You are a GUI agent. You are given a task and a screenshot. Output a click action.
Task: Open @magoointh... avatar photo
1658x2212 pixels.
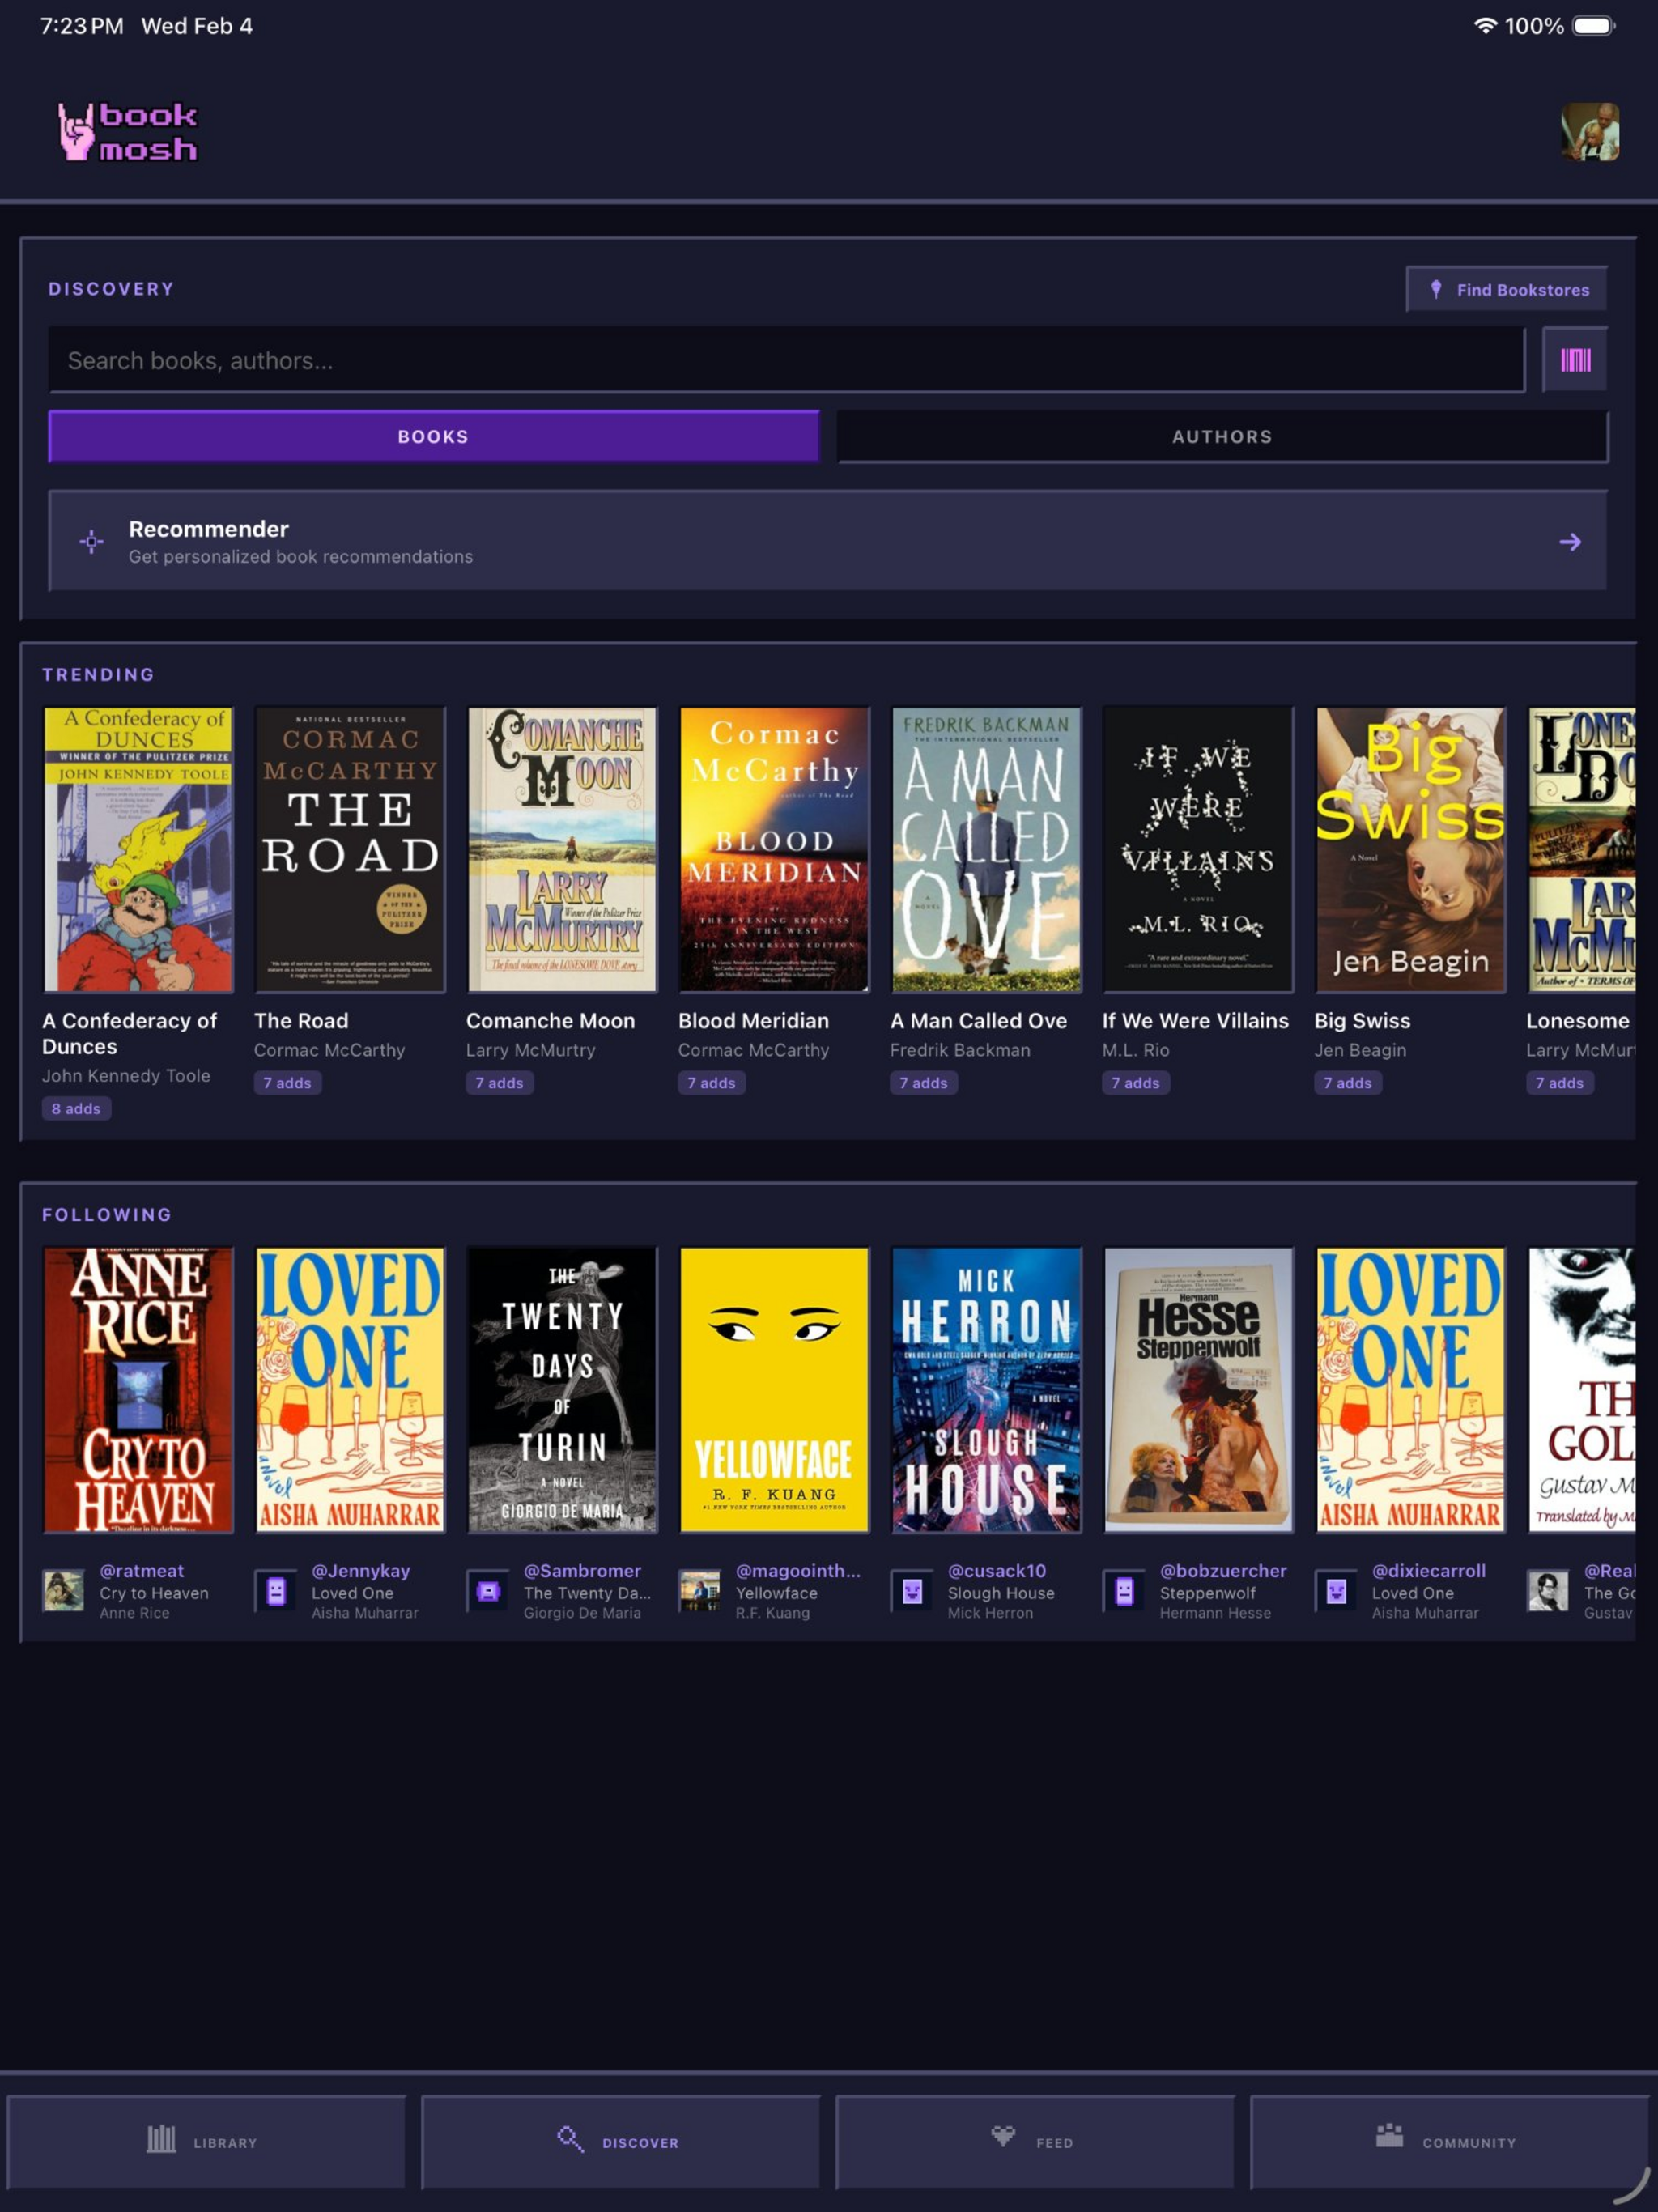point(700,1590)
